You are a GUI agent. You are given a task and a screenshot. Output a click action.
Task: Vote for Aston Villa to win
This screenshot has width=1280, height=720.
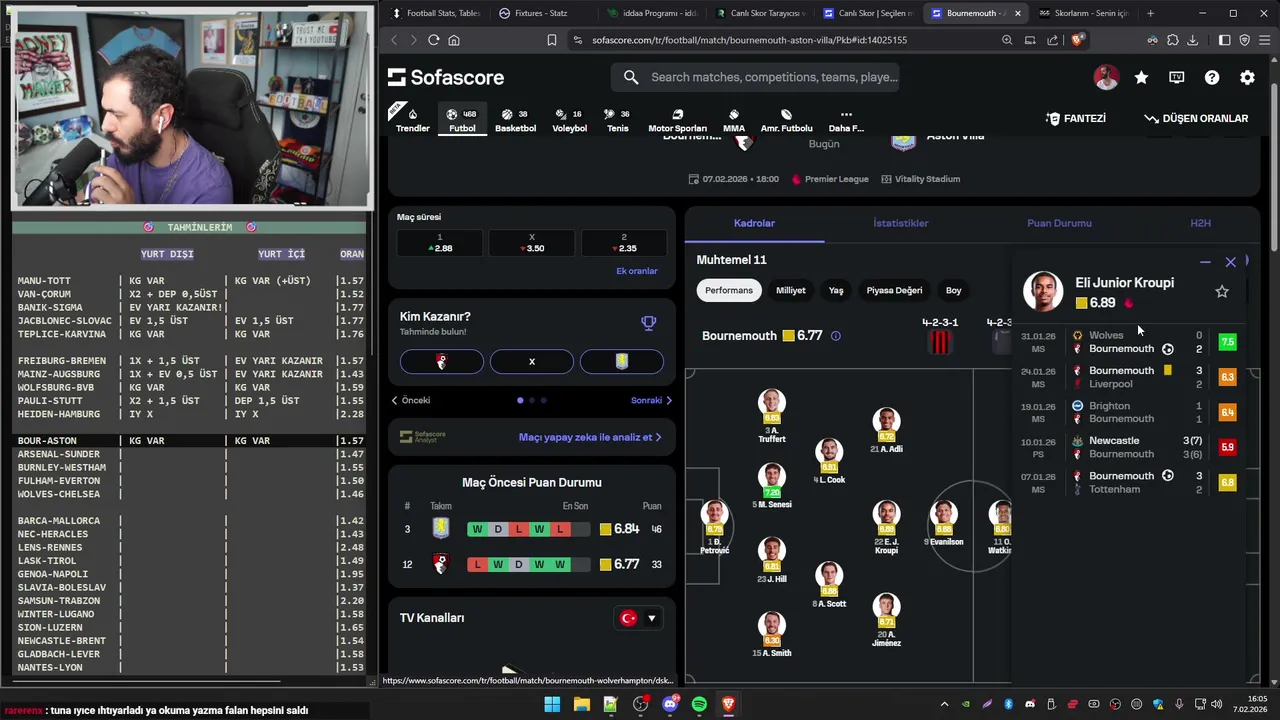click(621, 361)
